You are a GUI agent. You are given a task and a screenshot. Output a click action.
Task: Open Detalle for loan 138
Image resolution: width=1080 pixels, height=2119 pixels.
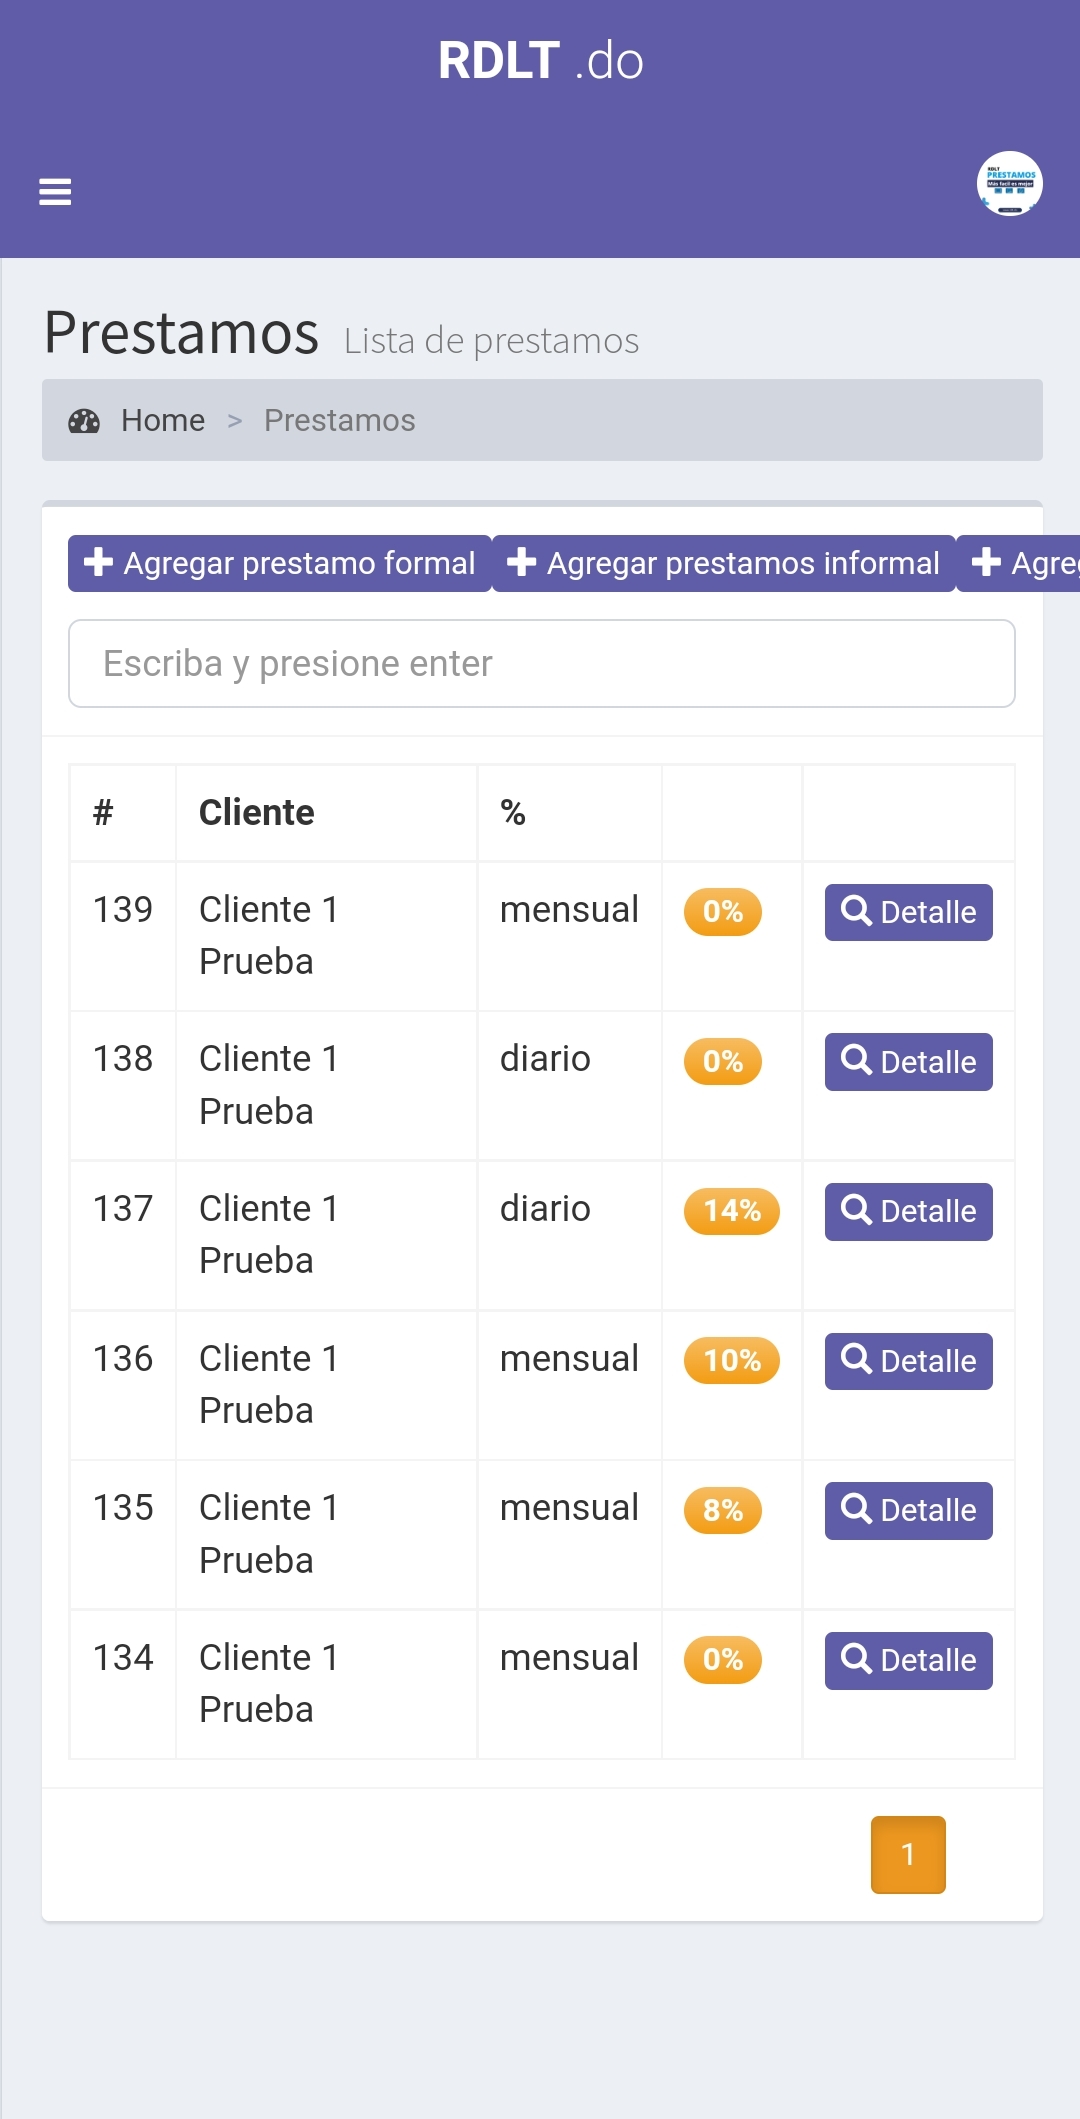(x=908, y=1062)
